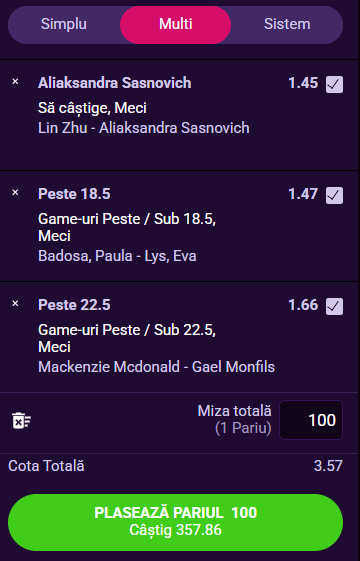Screen dimensions: 360x561
Task: Remove the Peste 18.5 selection with its X icon
Action: pyautogui.click(x=15, y=193)
